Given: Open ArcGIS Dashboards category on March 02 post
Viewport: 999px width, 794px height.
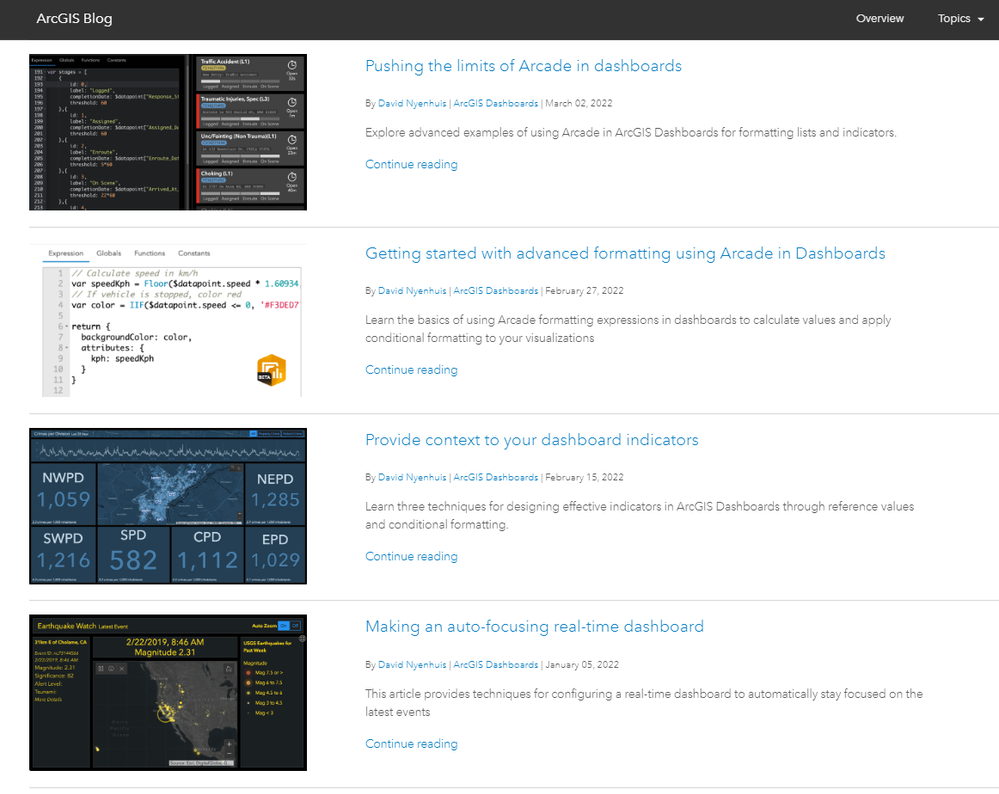Looking at the screenshot, I should tap(495, 103).
